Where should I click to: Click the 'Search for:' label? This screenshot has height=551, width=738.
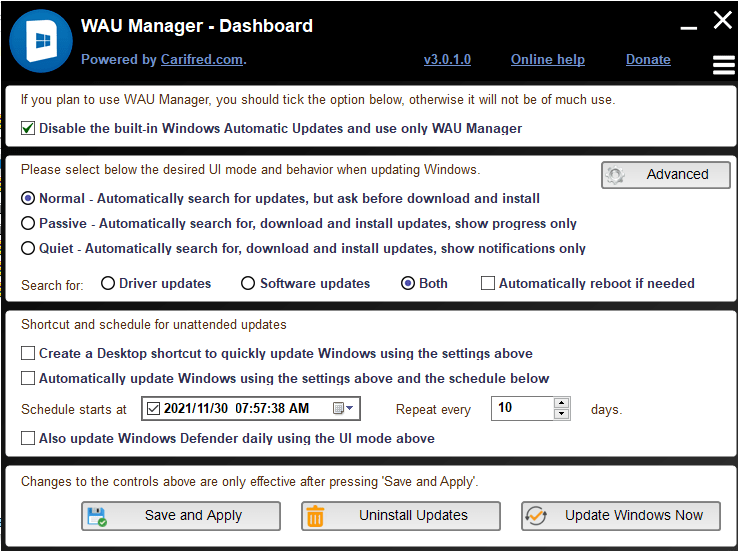coord(52,285)
